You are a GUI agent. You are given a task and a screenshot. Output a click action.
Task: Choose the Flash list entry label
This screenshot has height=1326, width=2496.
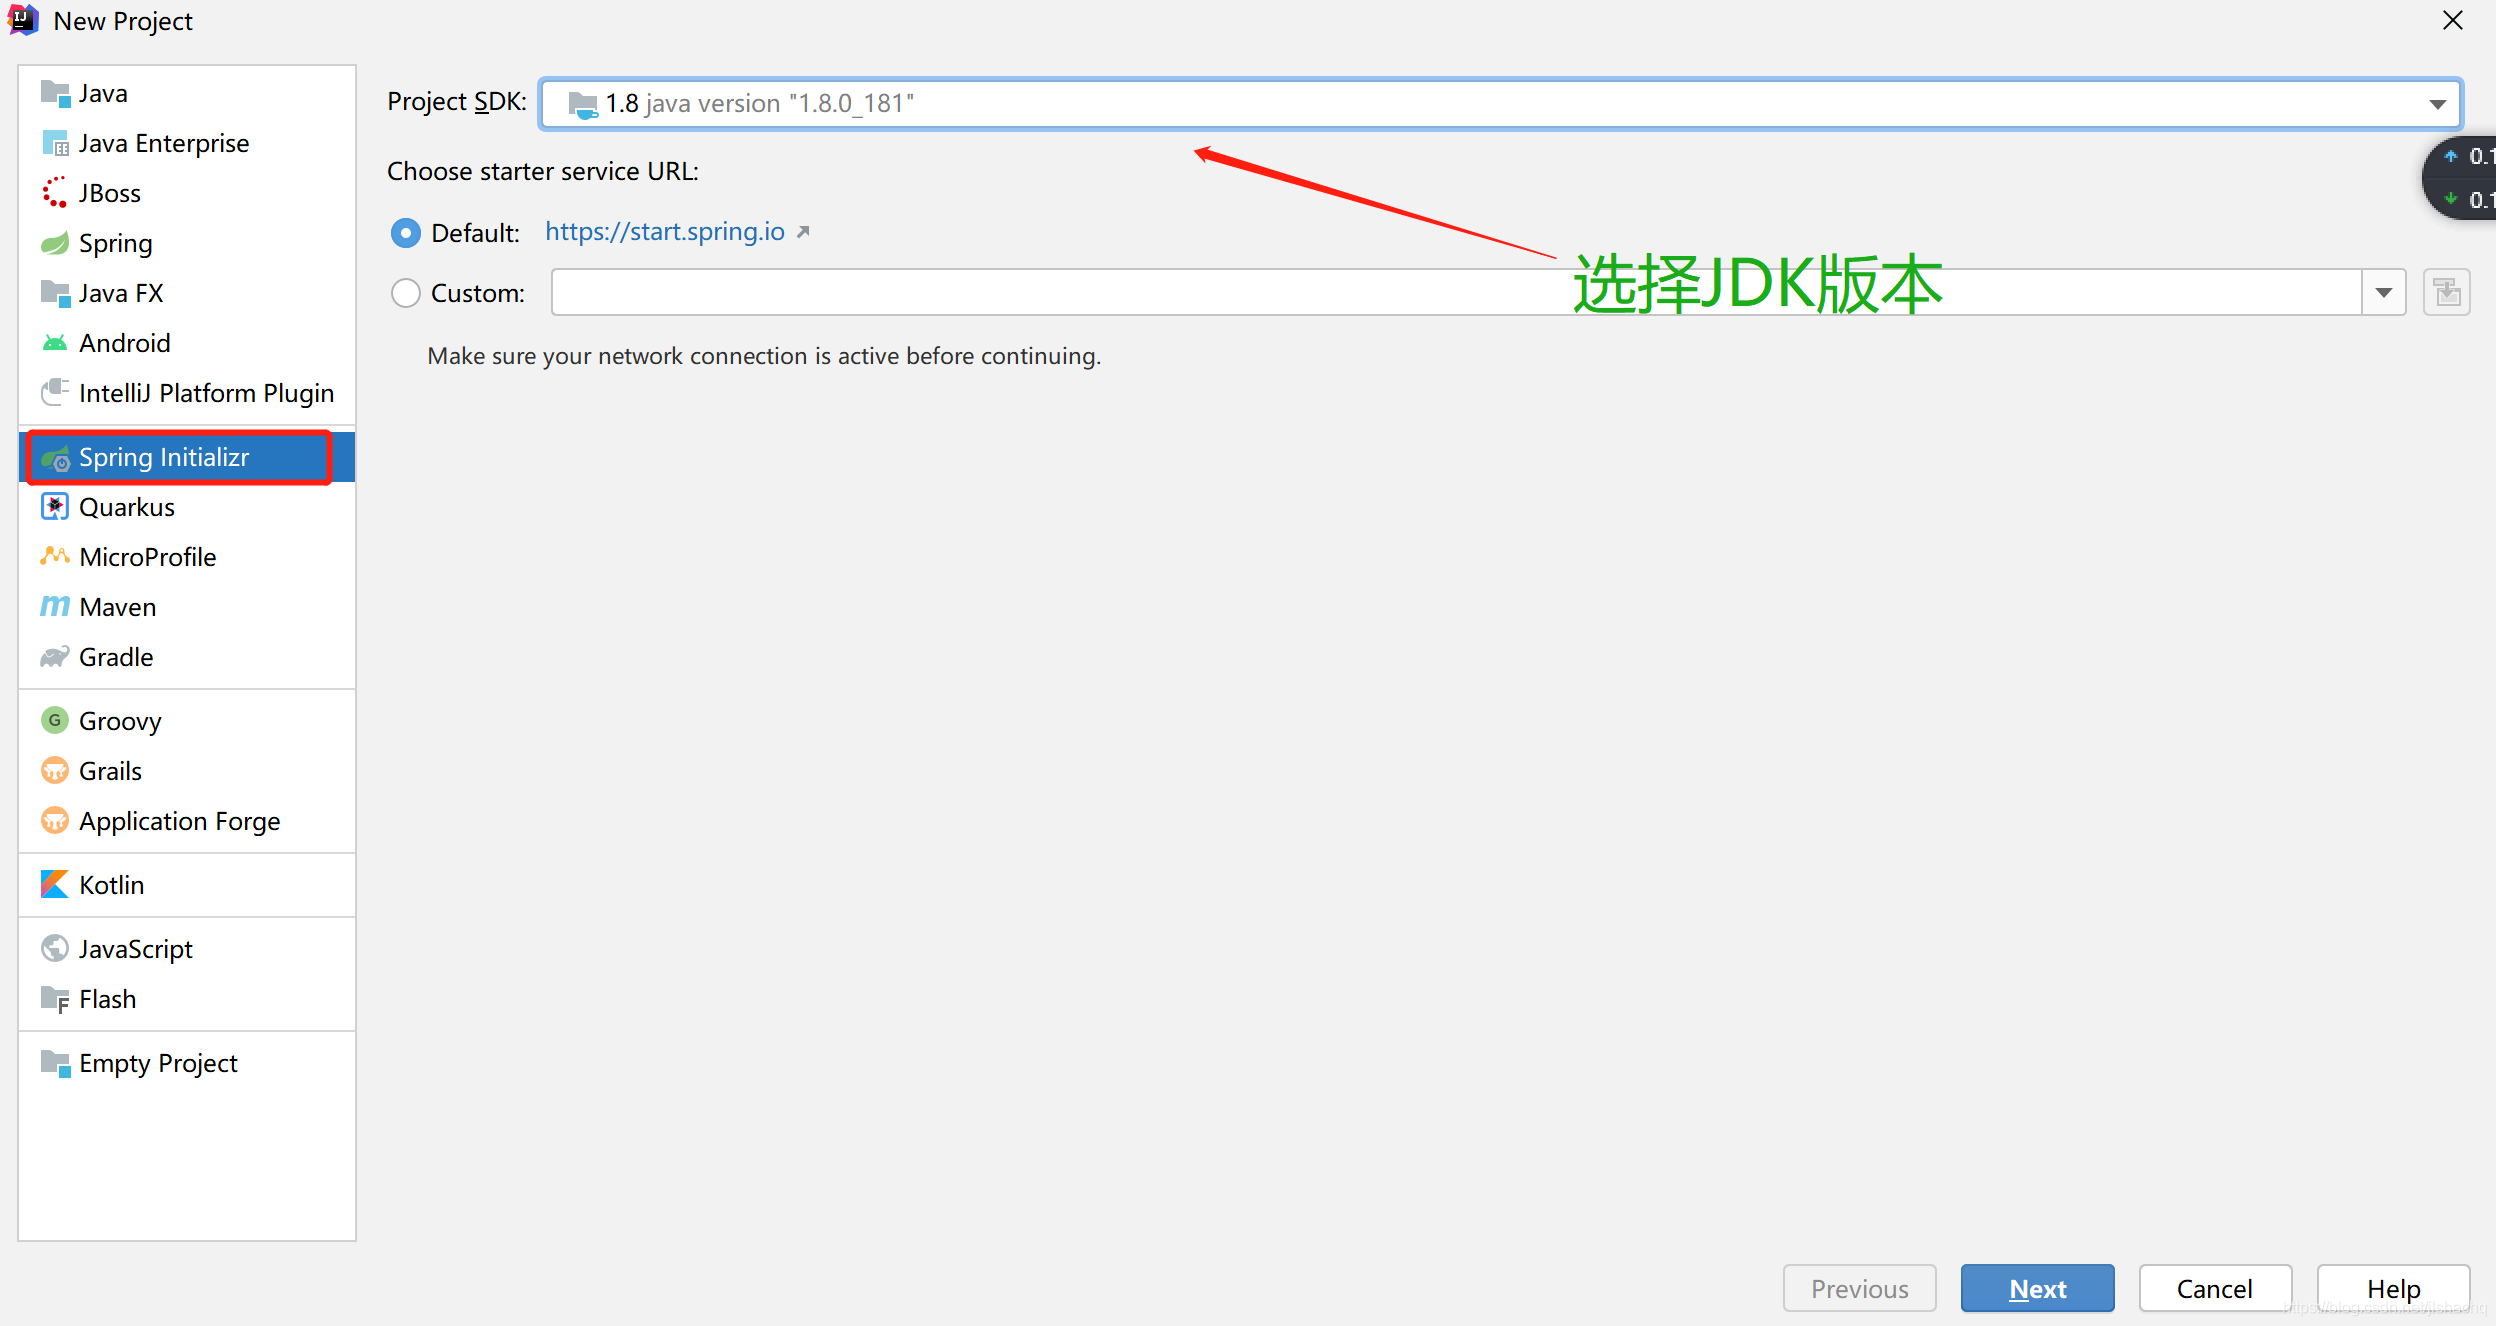tap(108, 999)
